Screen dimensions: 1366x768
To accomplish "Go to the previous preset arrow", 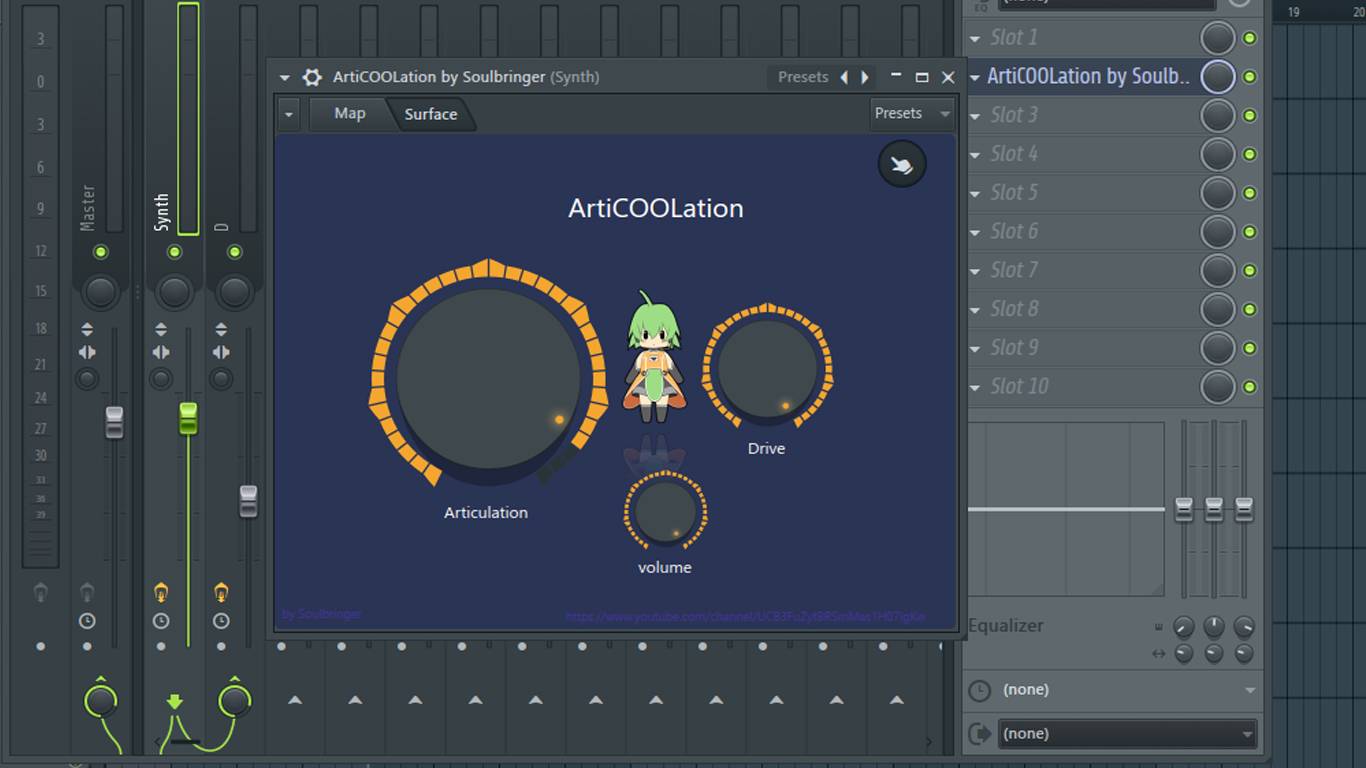I will pyautogui.click(x=844, y=77).
